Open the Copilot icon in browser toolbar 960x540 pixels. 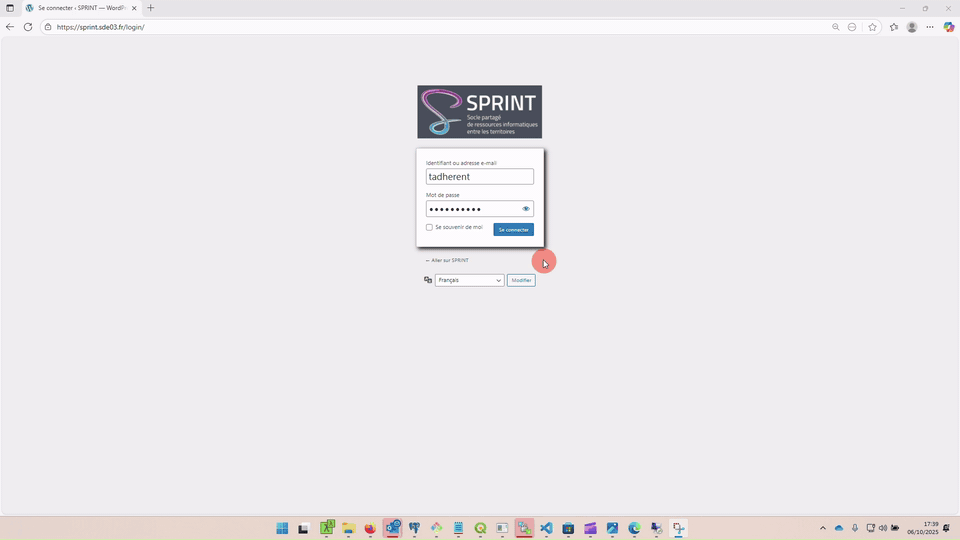[949, 27]
